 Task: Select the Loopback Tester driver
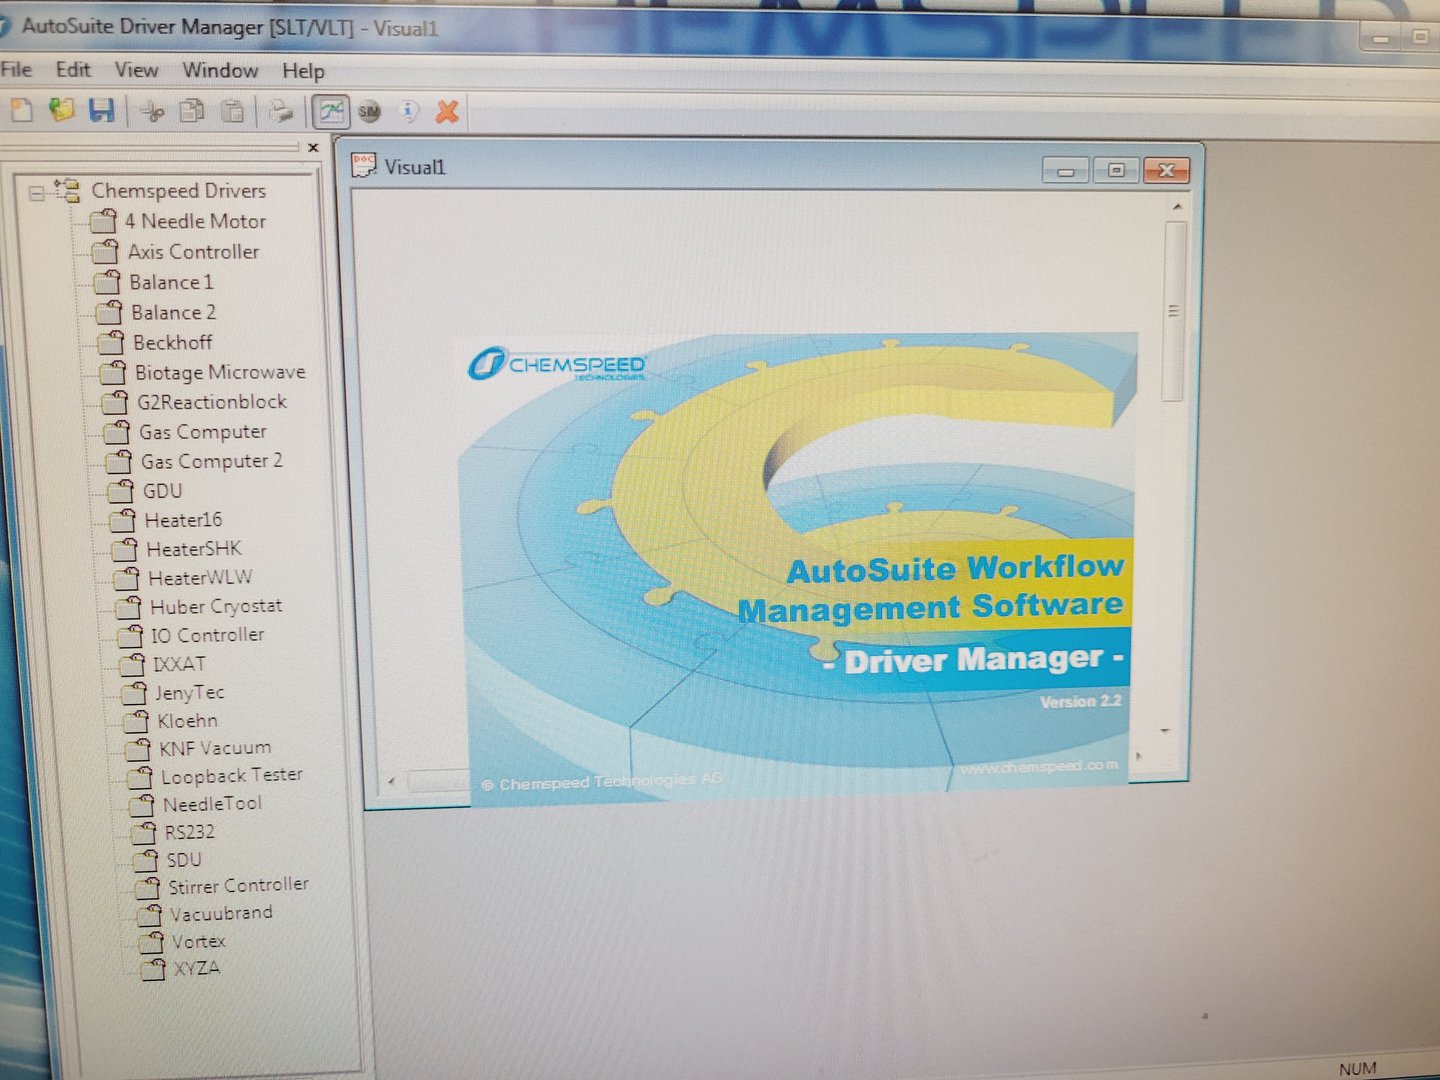232,775
